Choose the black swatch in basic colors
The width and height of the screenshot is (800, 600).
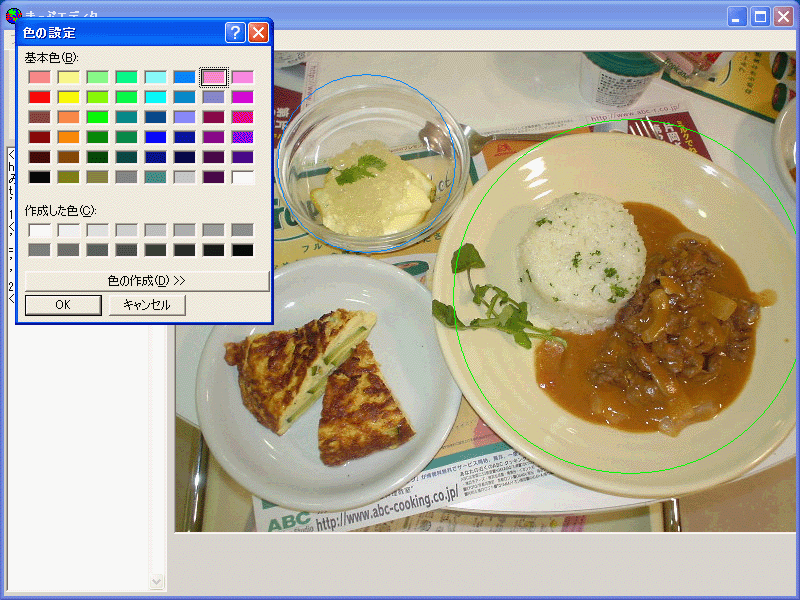pyautogui.click(x=40, y=177)
